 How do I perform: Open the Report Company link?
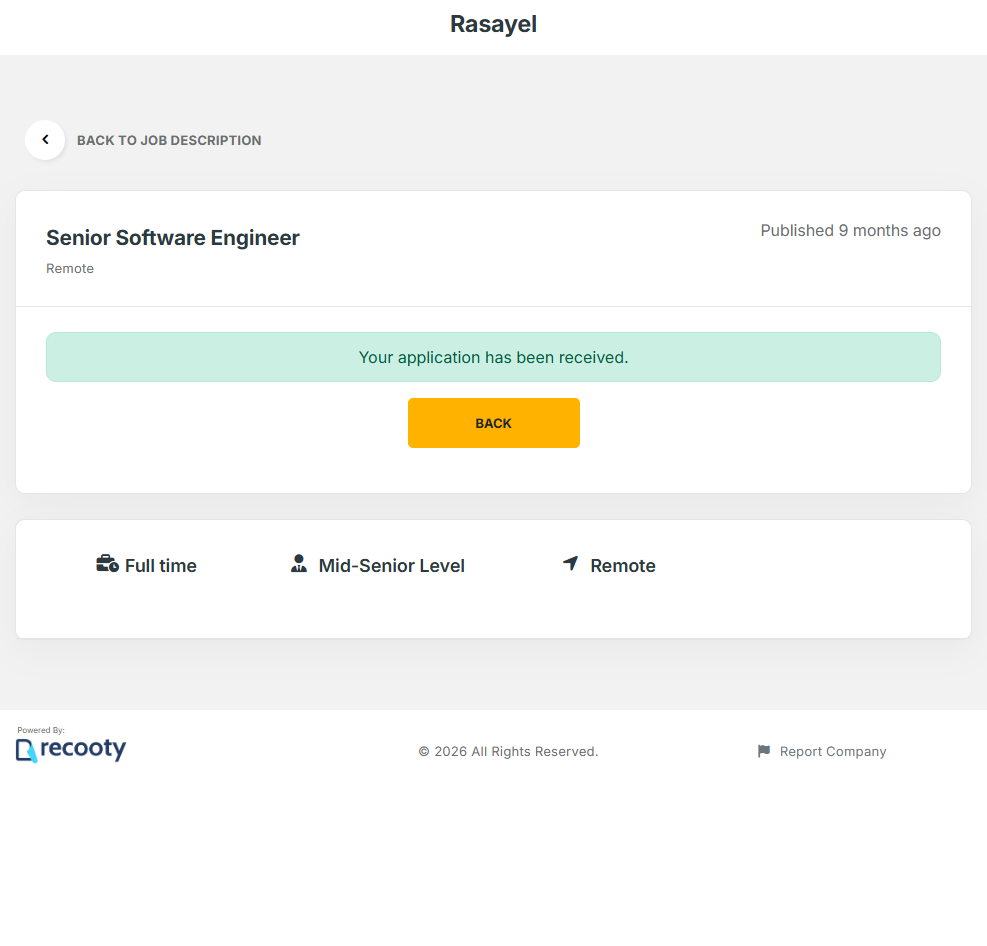tap(832, 751)
